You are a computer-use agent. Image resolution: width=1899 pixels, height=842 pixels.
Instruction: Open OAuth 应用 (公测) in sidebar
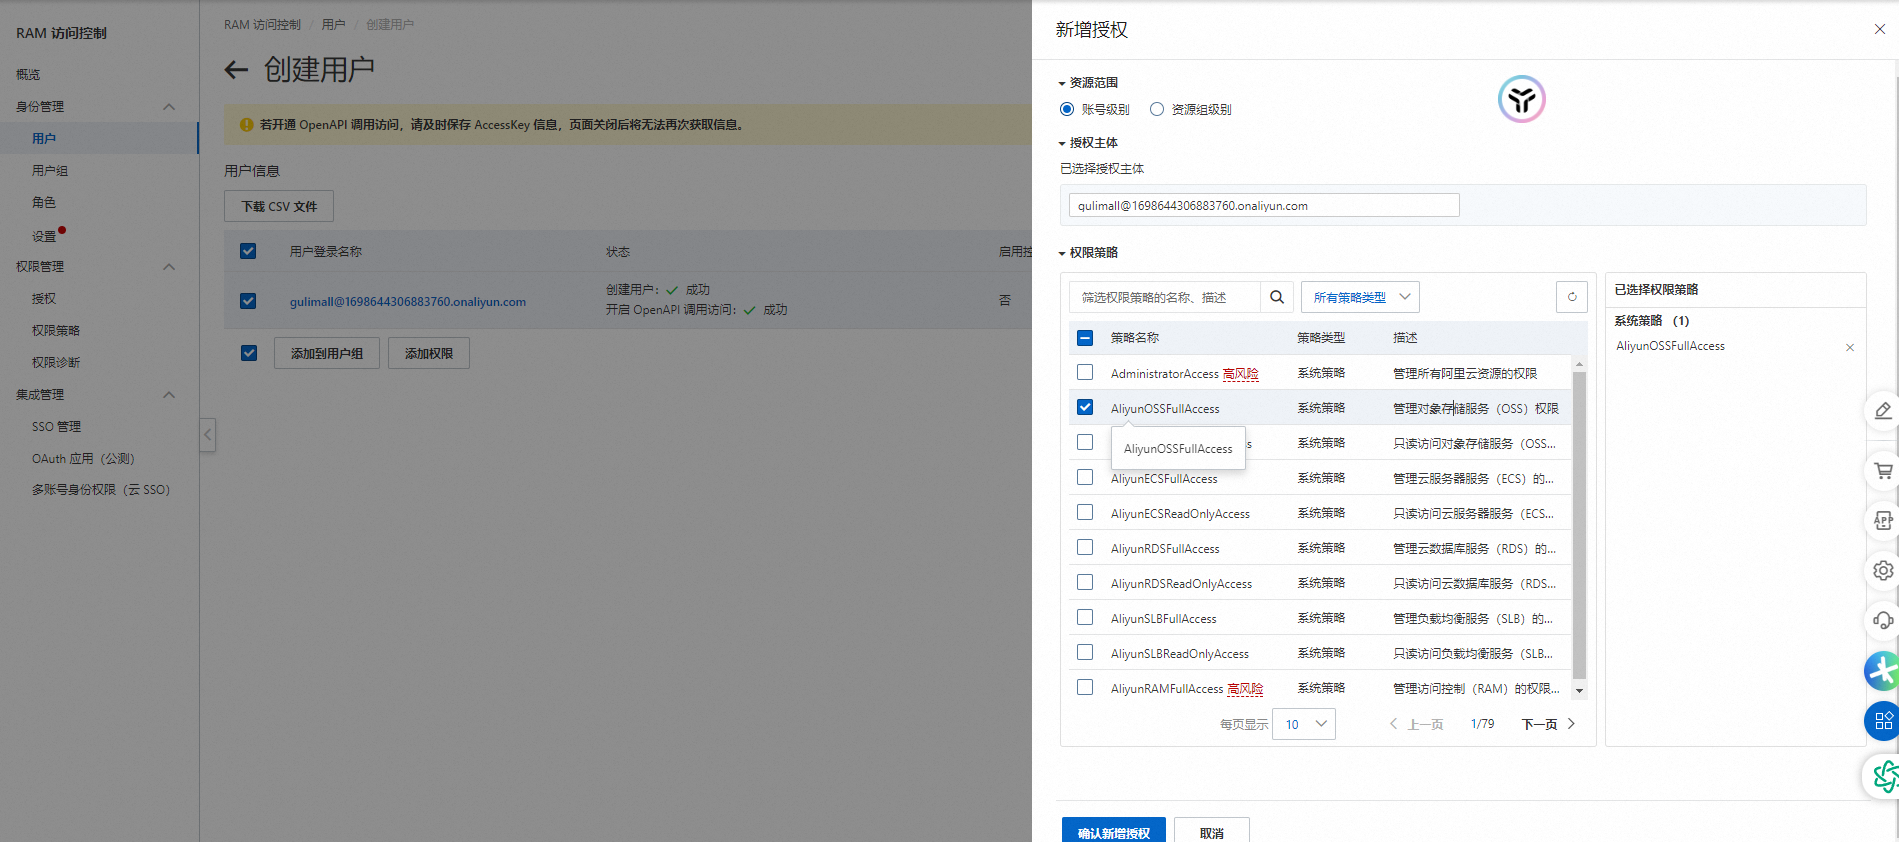point(83,459)
